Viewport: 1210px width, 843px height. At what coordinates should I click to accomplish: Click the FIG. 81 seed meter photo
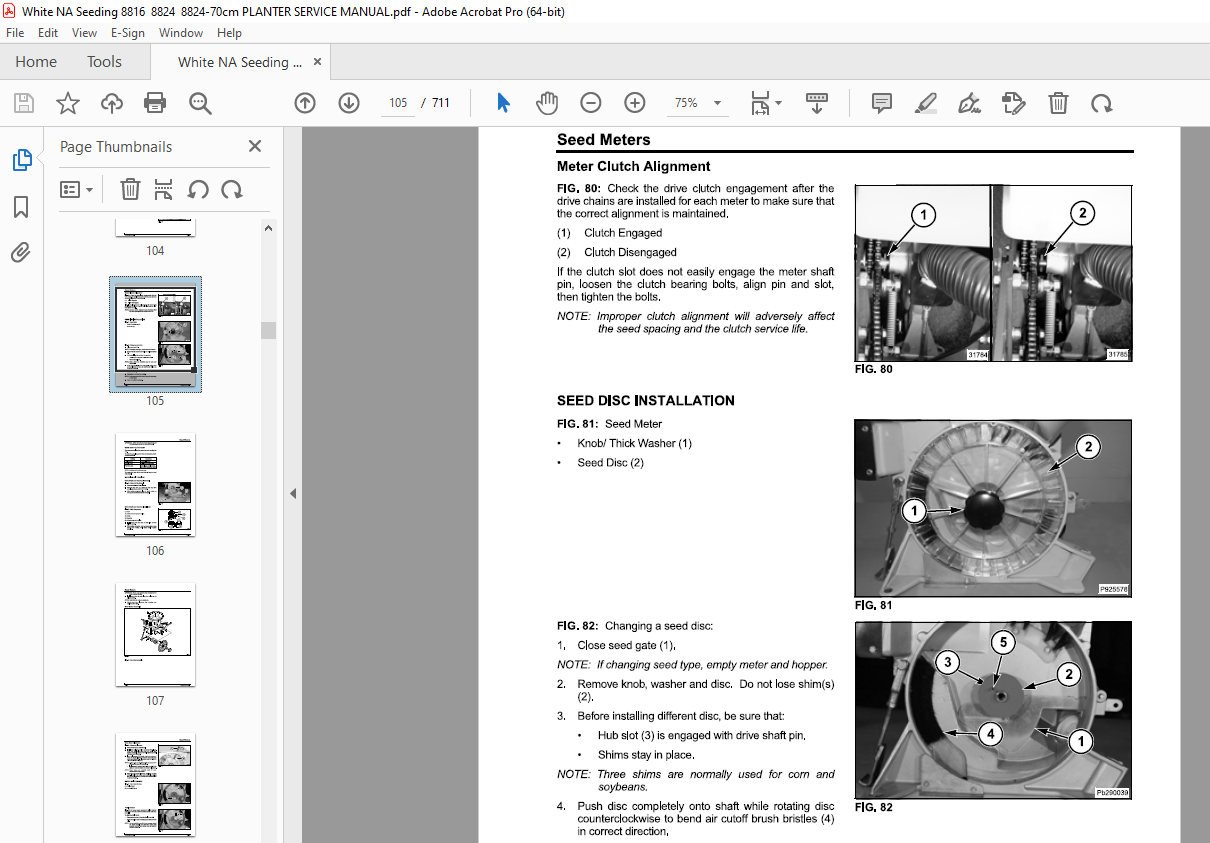[x=993, y=508]
